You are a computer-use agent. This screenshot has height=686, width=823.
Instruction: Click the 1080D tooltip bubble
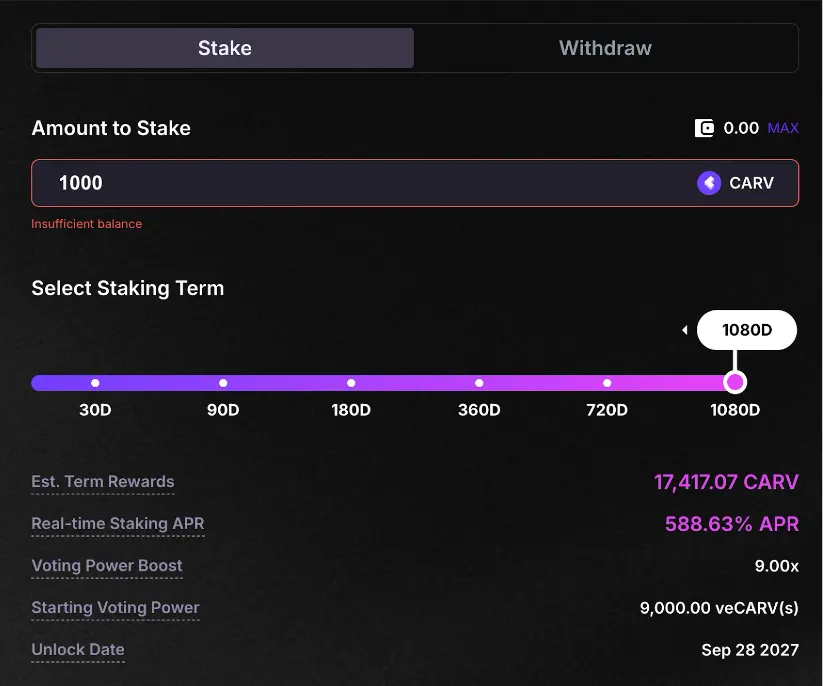[747, 330]
